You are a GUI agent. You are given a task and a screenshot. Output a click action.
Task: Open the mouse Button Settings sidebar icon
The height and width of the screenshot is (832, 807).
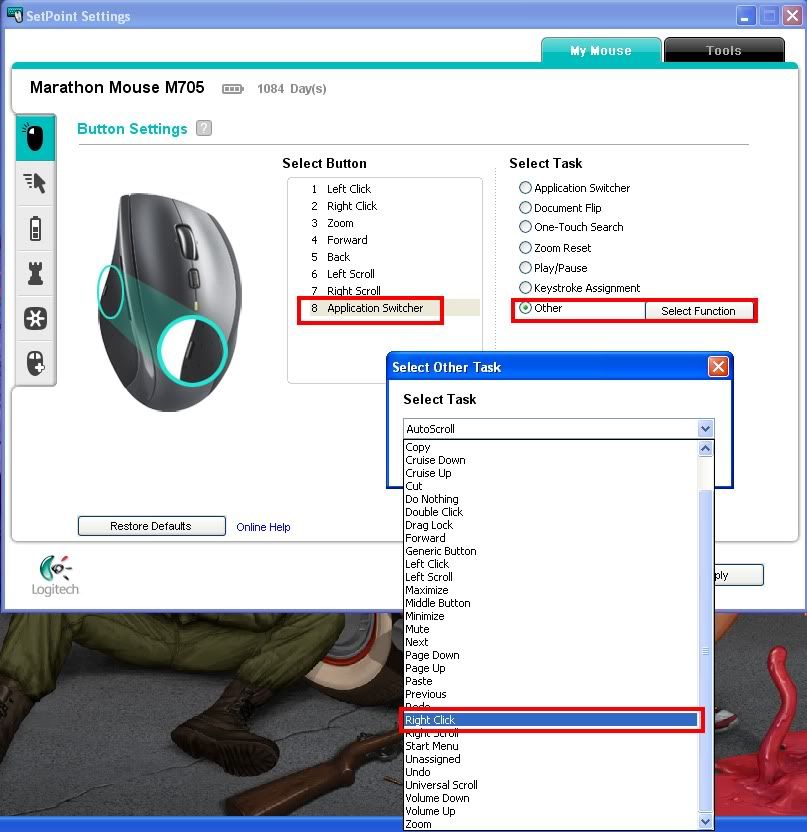[x=36, y=138]
